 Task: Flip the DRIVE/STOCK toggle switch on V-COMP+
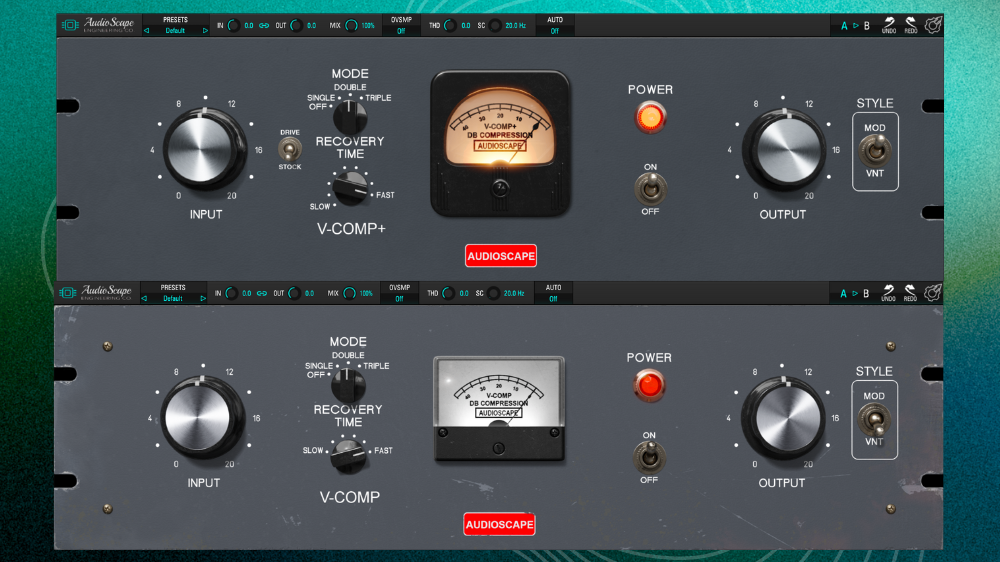point(290,149)
